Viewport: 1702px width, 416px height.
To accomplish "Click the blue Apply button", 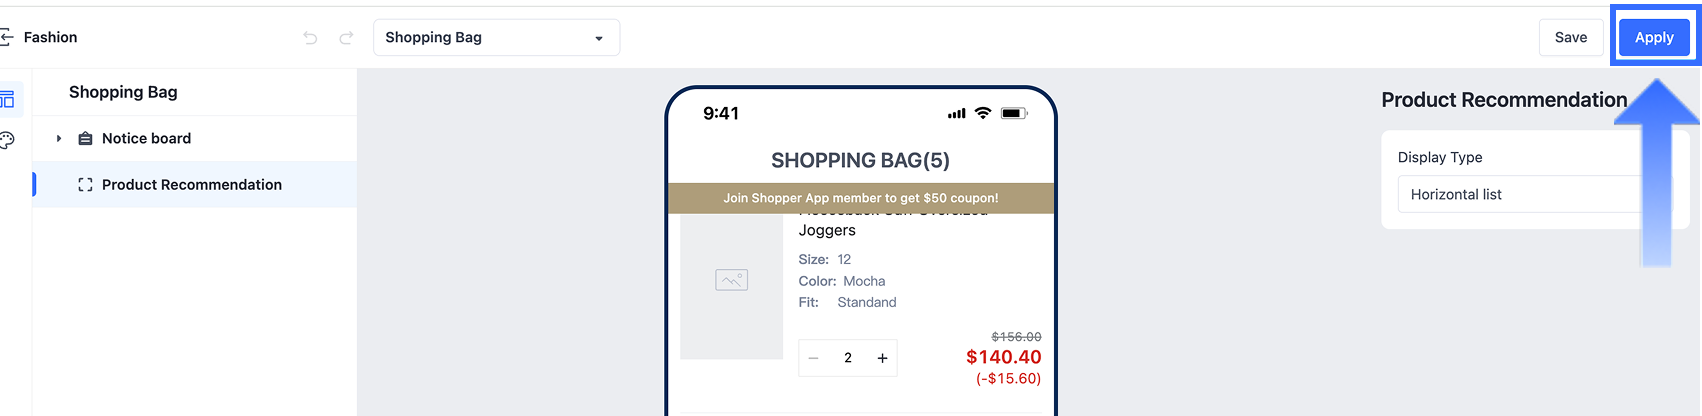I will point(1654,38).
